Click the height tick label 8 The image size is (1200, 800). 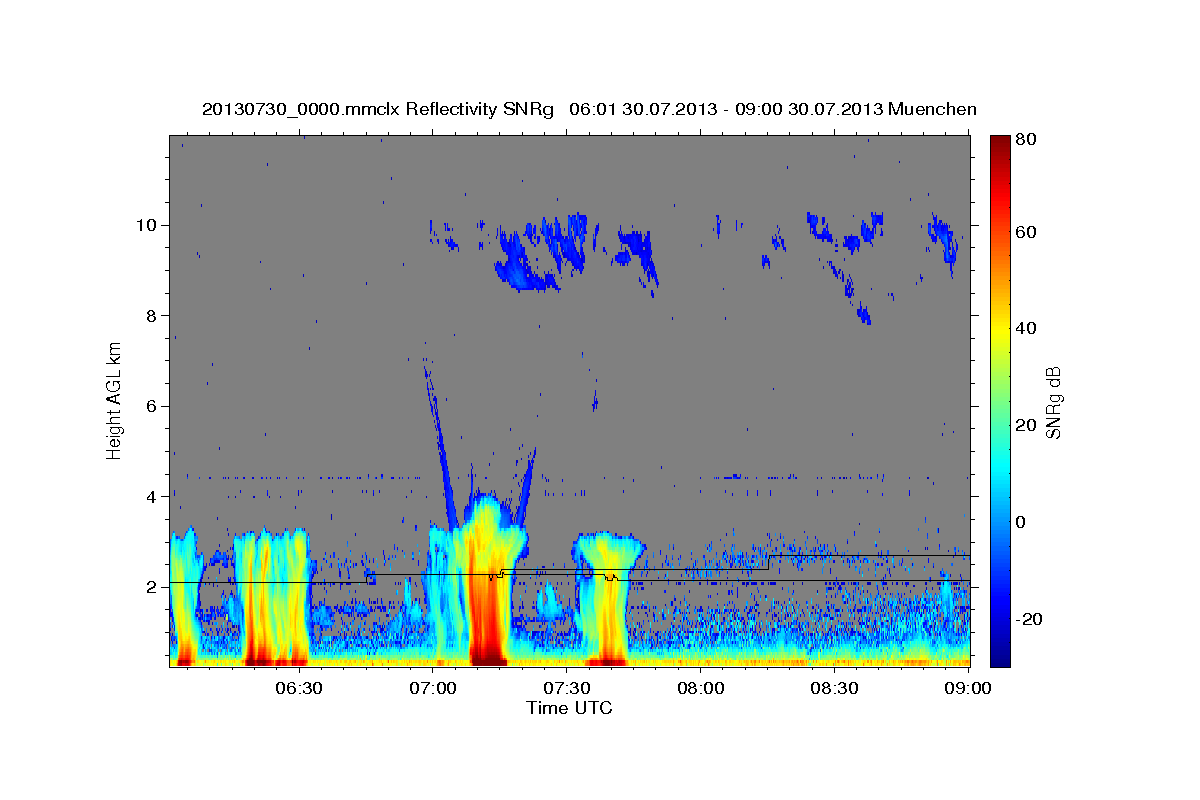[x=149, y=315]
